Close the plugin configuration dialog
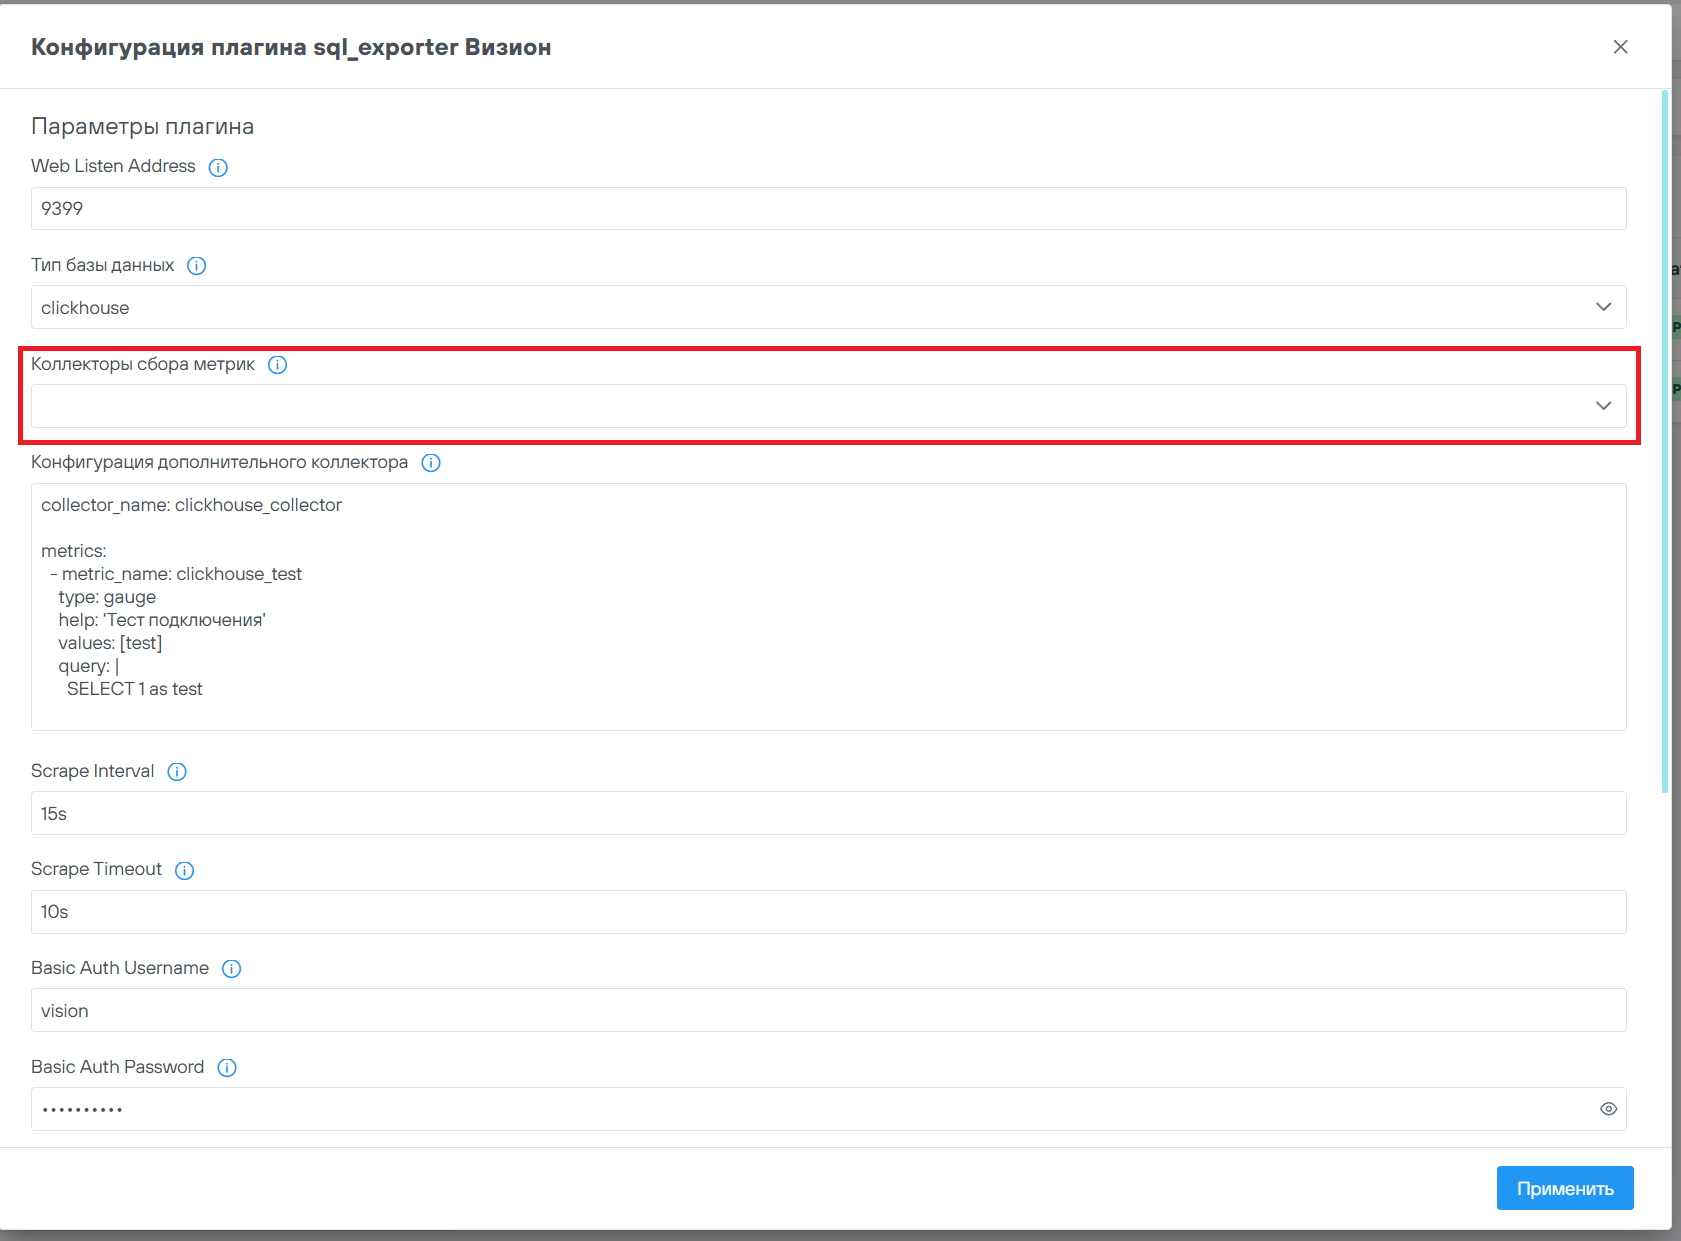1681x1241 pixels. pos(1620,47)
